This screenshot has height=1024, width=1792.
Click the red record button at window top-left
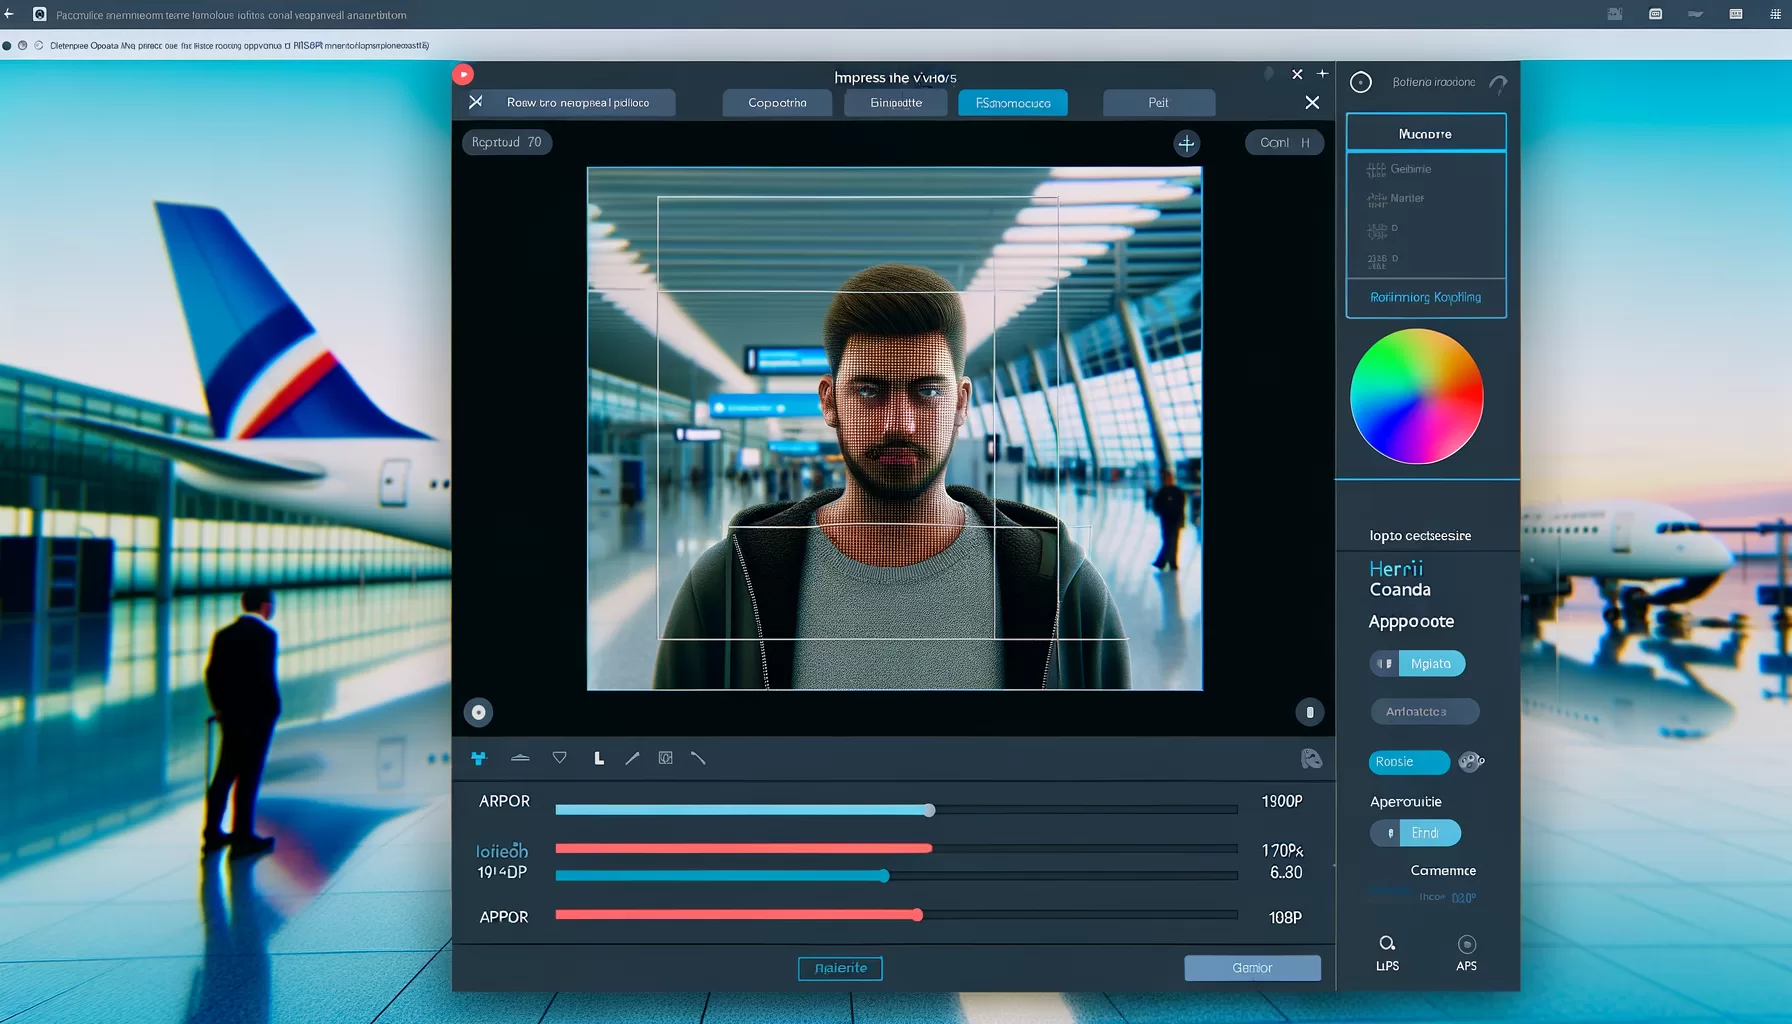point(463,74)
